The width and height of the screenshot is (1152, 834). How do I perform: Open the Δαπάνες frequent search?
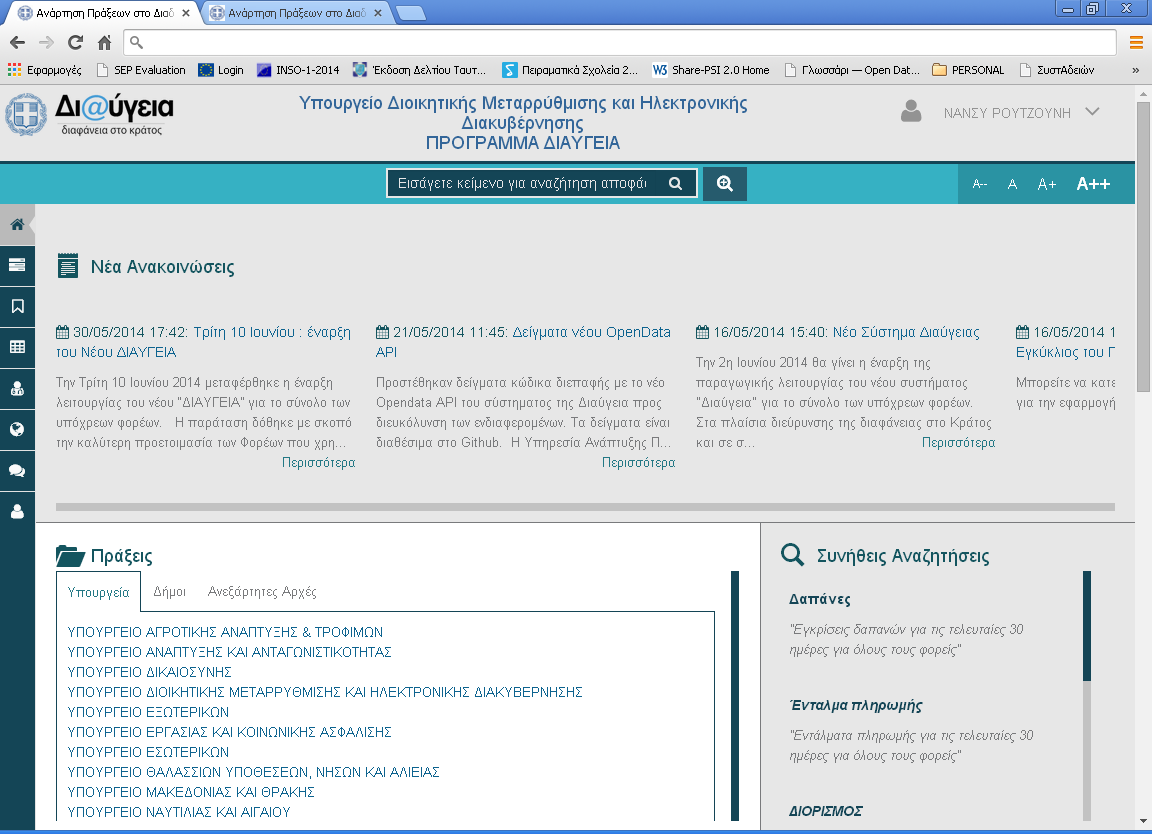(820, 600)
